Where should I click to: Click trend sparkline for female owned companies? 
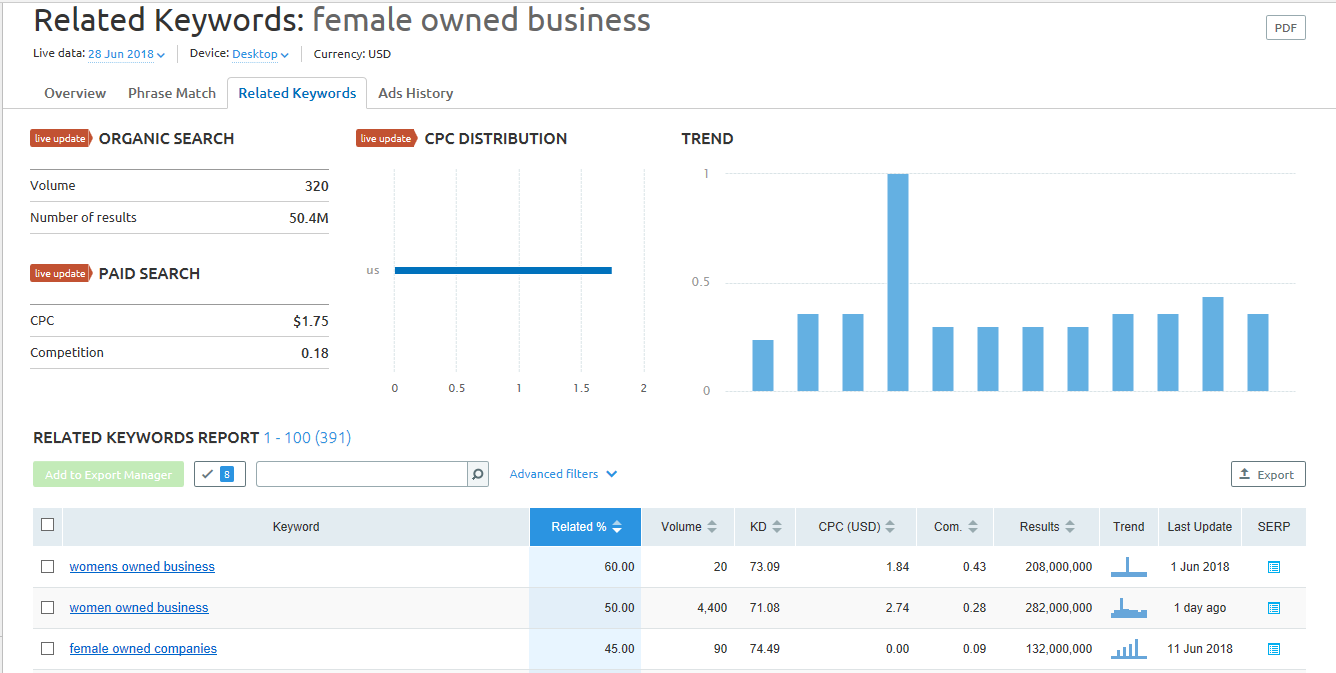1128,649
